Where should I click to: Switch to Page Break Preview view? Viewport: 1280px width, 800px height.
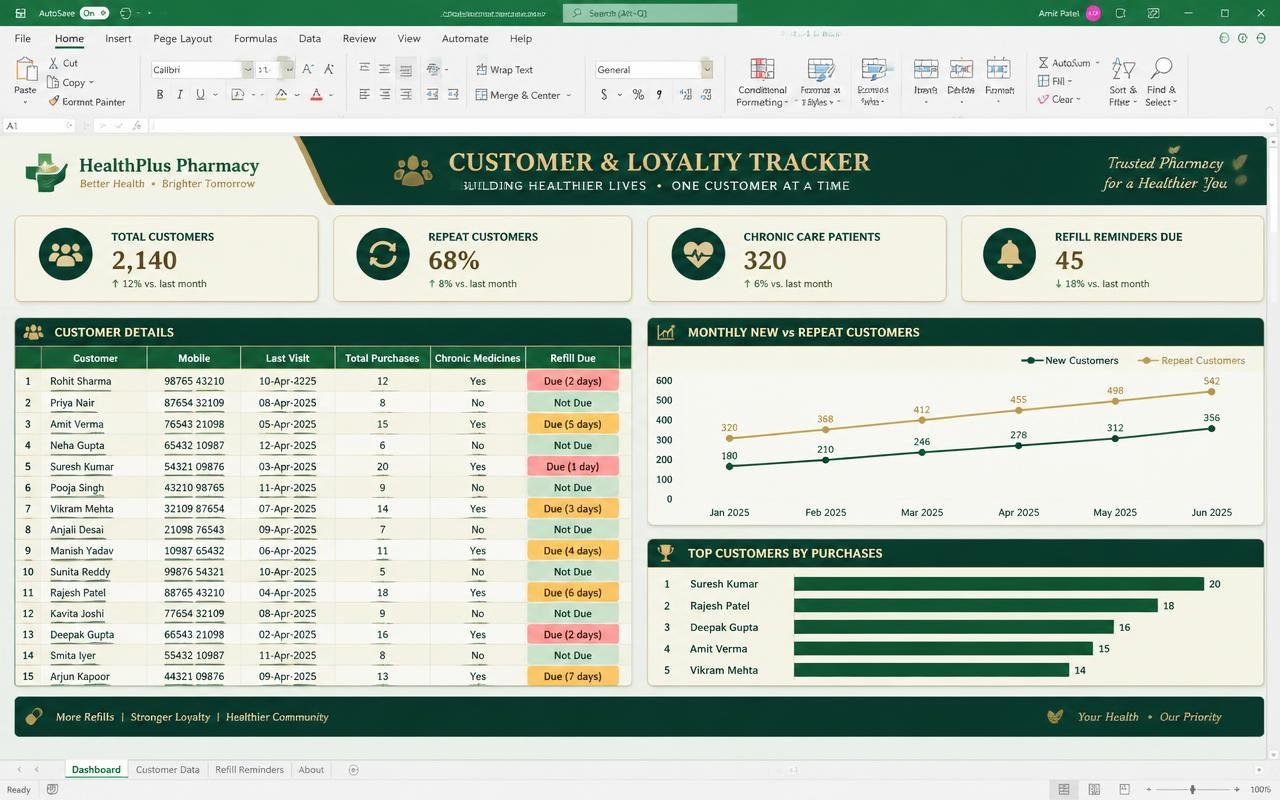click(1125, 790)
